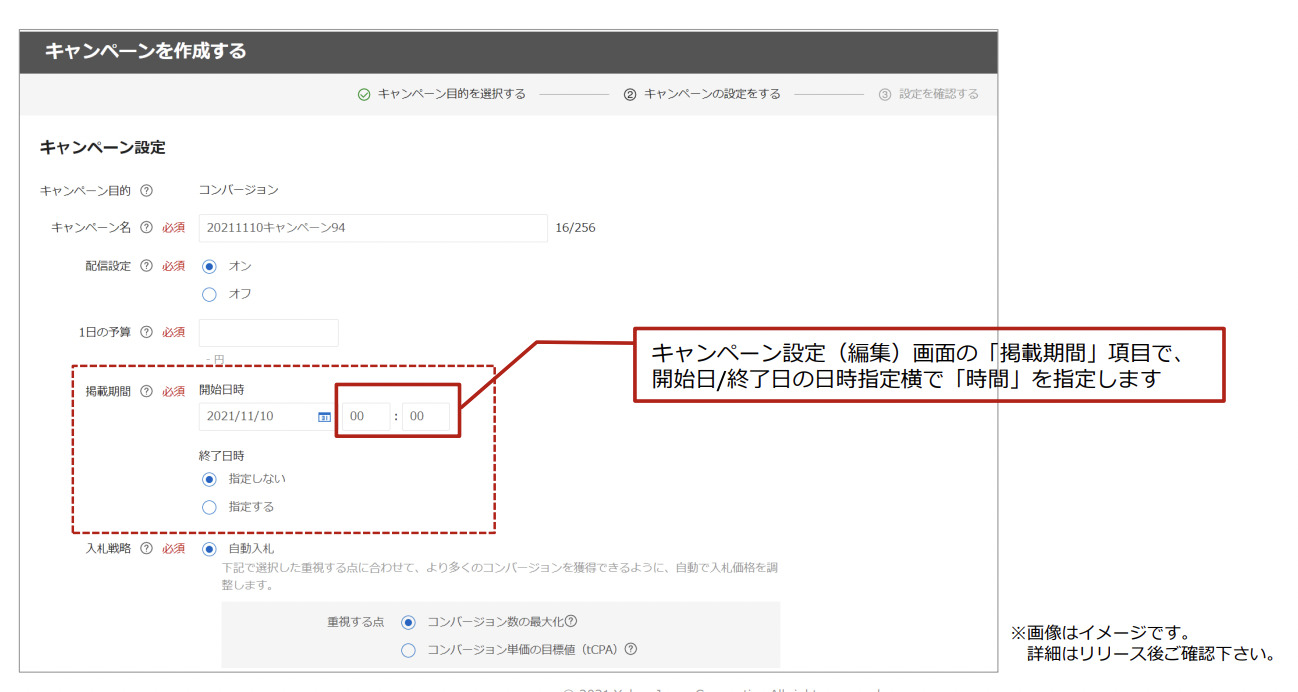Click the start time hour field
Image resolution: width=1298 pixels, height=692 pixels.
364,417
